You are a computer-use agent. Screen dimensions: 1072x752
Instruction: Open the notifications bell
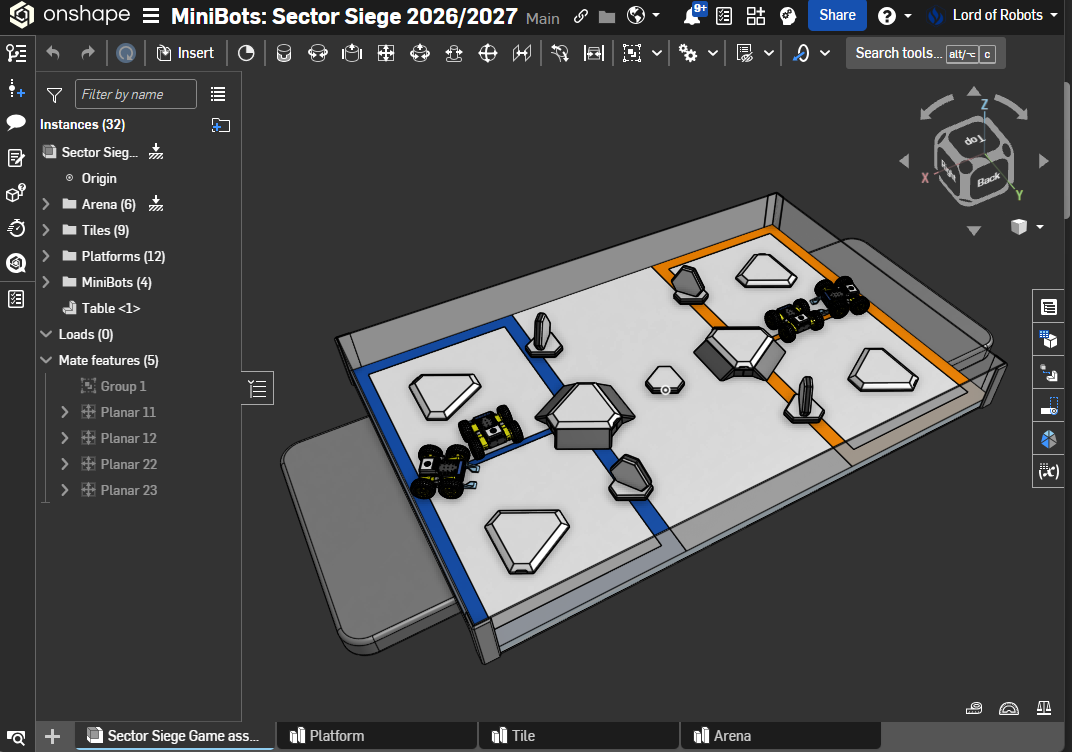pyautogui.click(x=693, y=15)
